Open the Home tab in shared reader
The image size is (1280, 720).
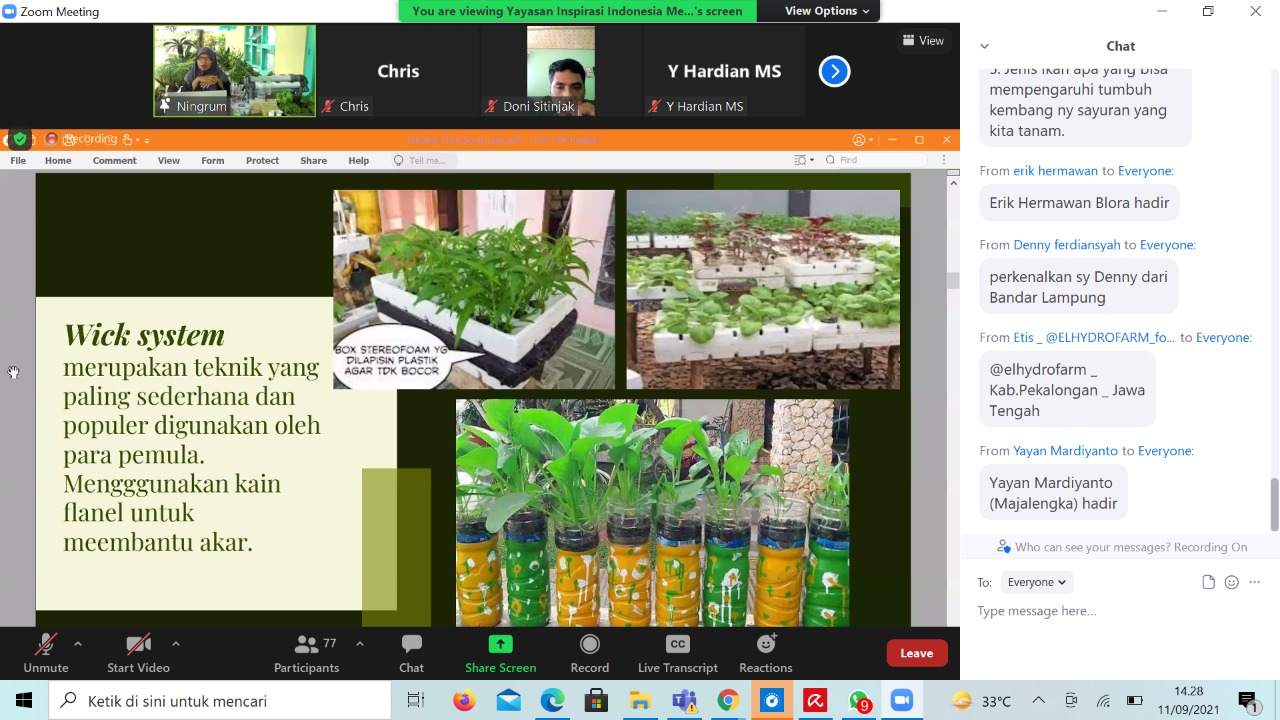[58, 160]
